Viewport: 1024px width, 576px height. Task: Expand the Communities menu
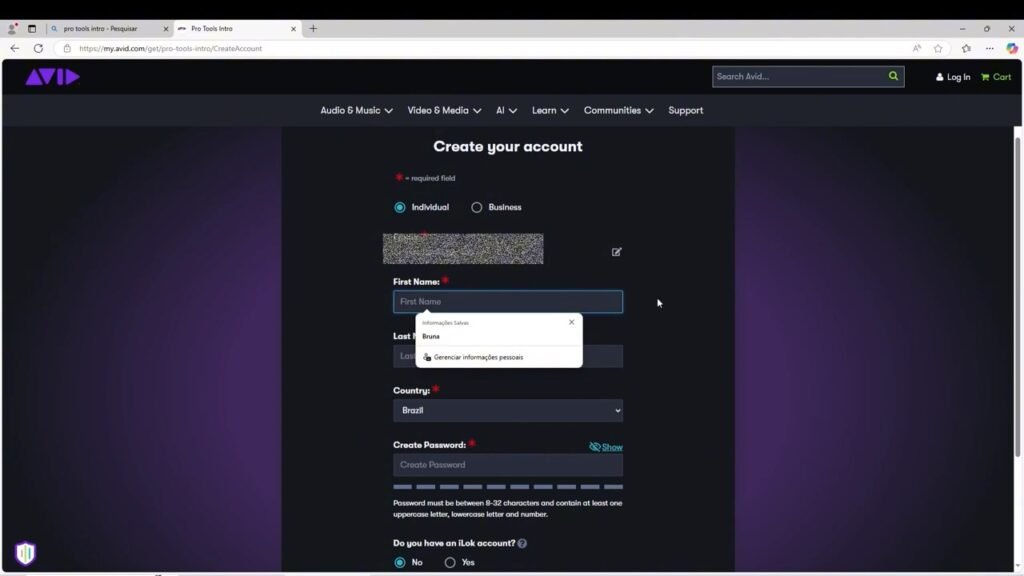click(618, 110)
